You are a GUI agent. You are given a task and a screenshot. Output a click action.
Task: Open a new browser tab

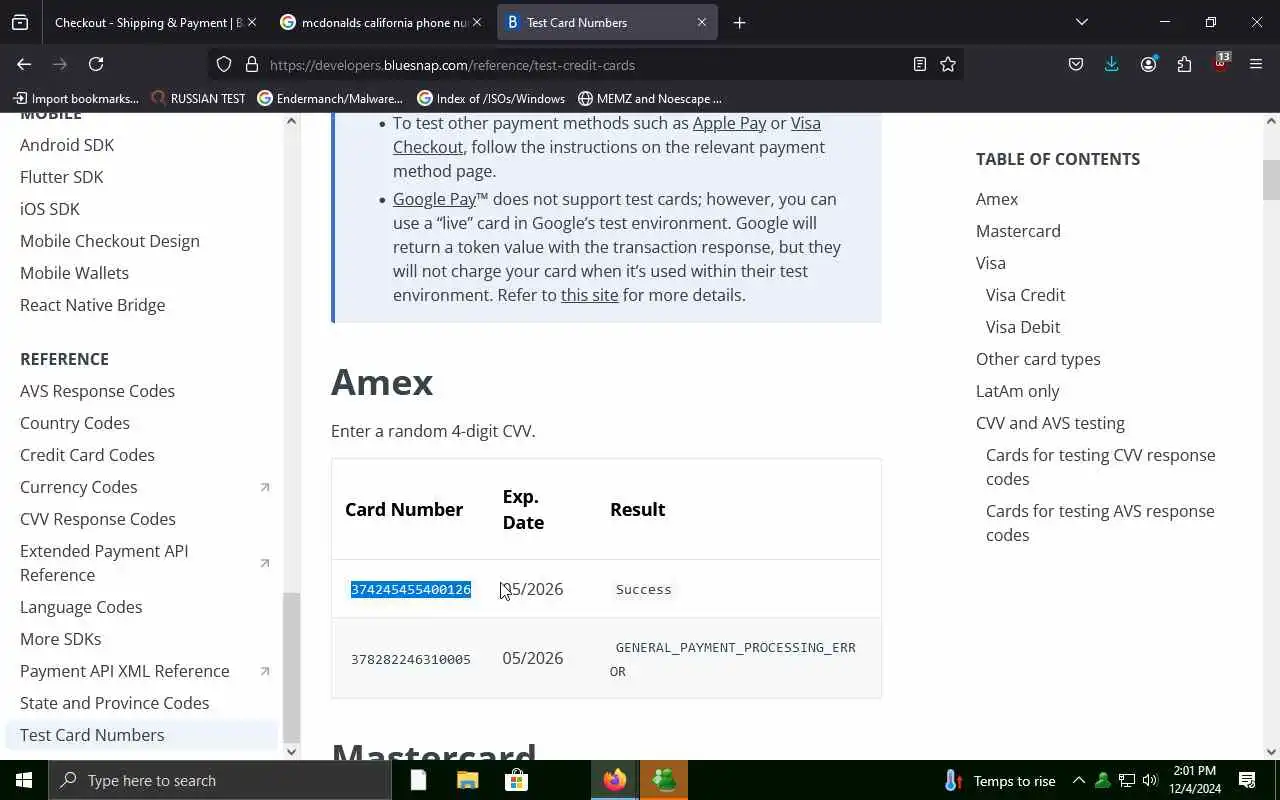739,22
